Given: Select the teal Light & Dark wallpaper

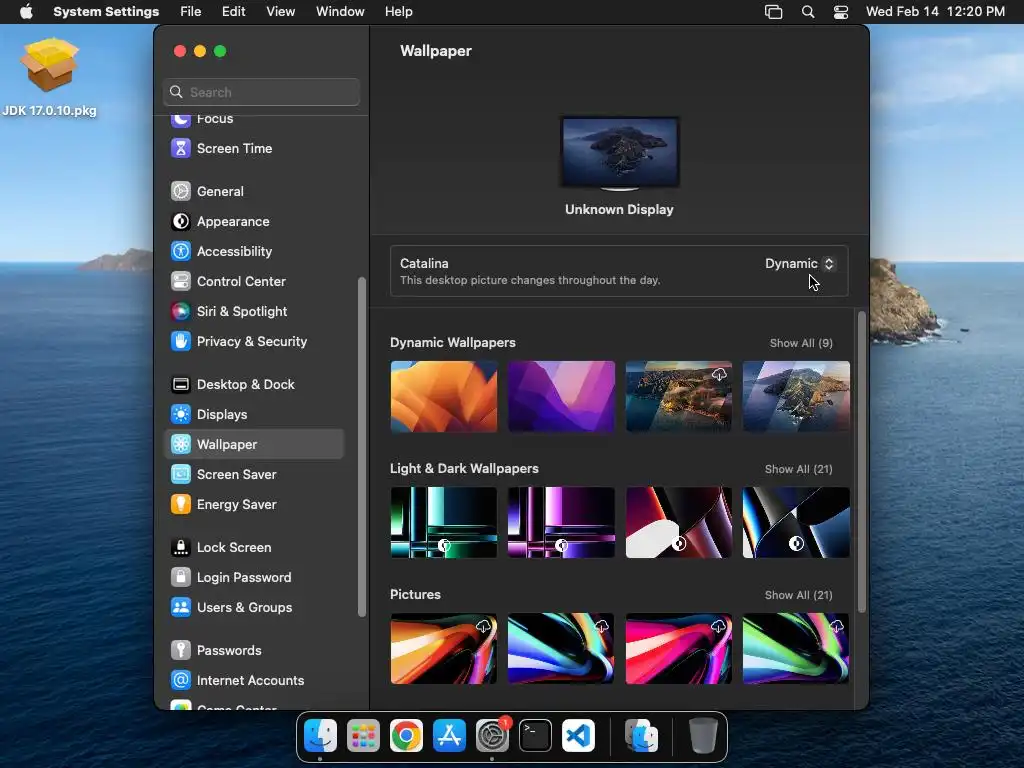Looking at the screenshot, I should pyautogui.click(x=444, y=522).
